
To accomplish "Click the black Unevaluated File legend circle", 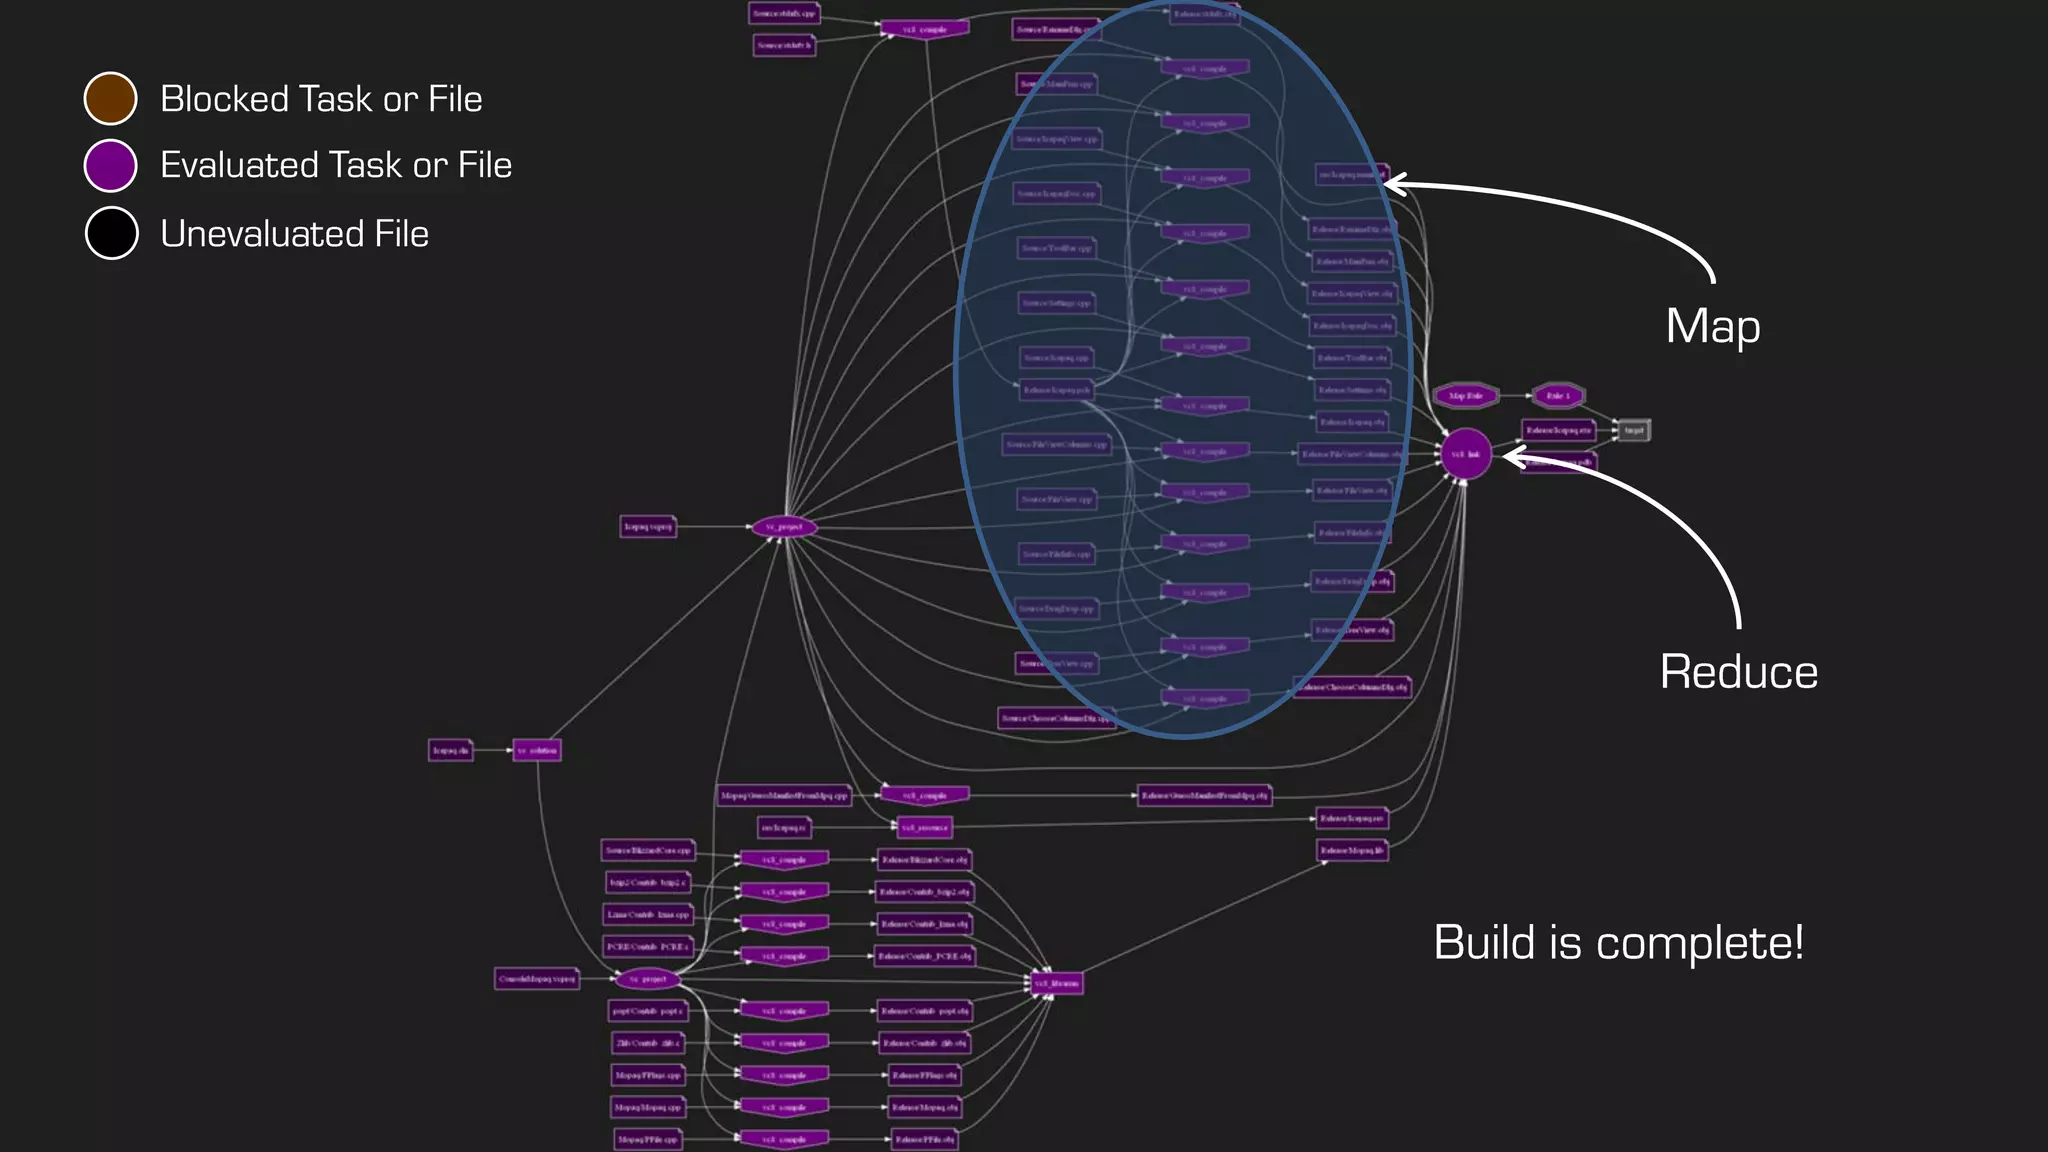I will pos(111,233).
